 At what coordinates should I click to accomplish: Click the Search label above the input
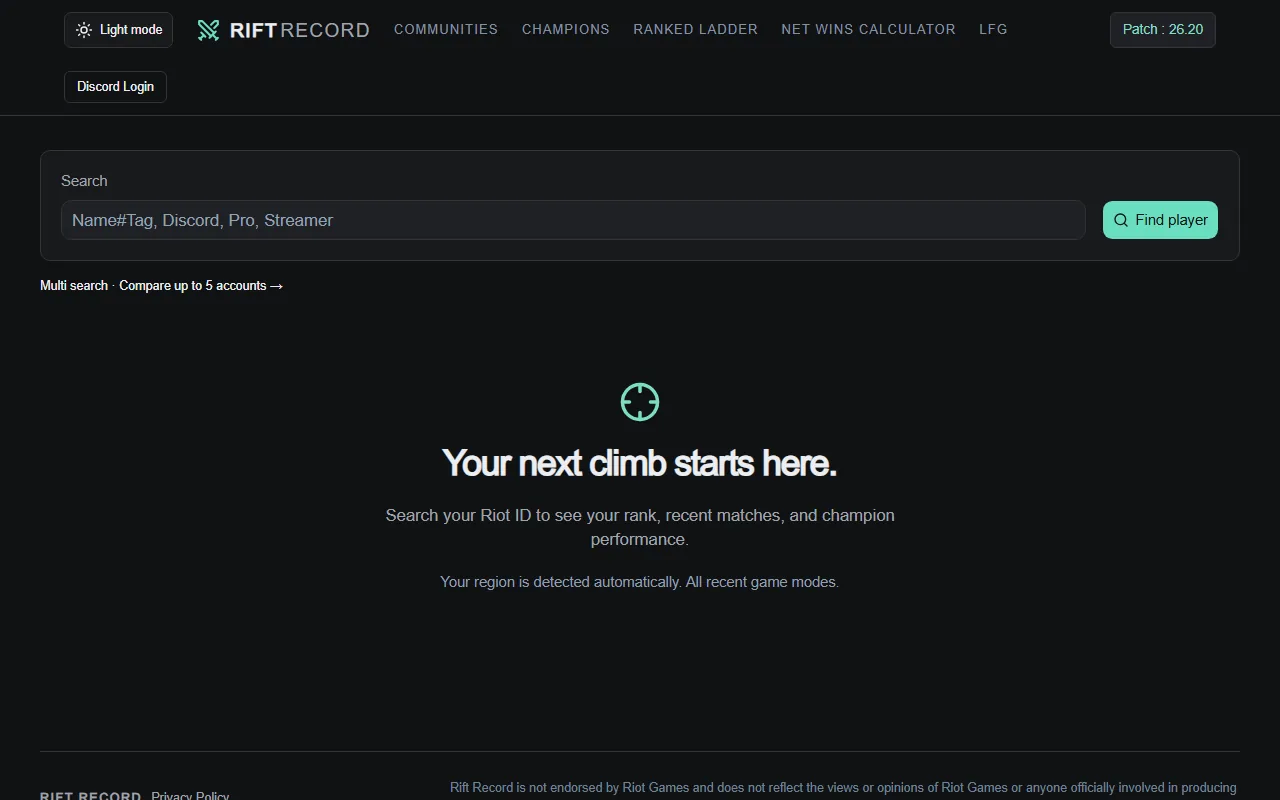[x=84, y=181]
